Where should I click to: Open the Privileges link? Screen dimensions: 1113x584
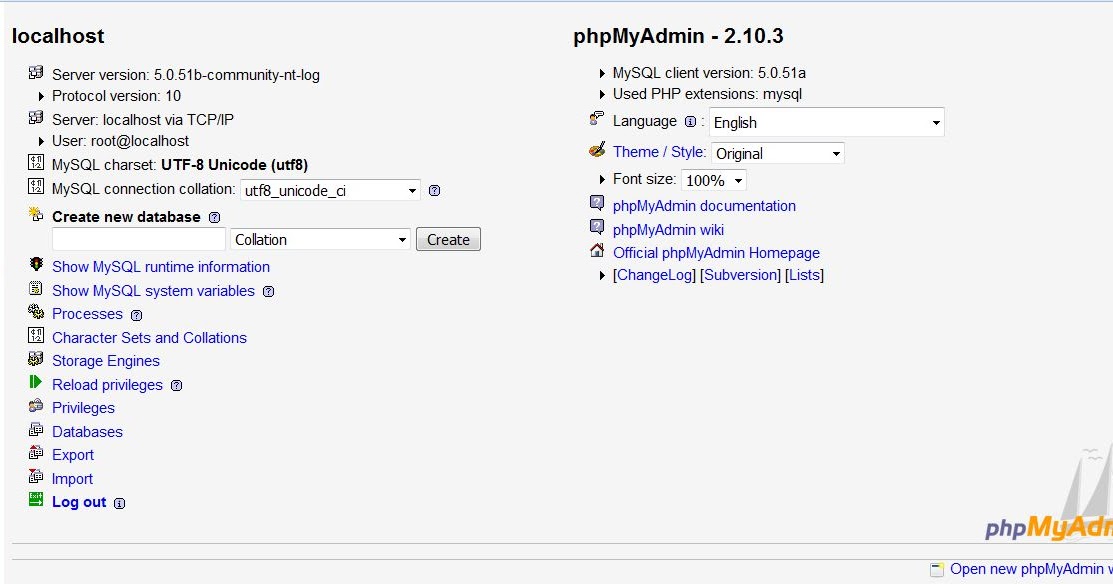(83, 408)
